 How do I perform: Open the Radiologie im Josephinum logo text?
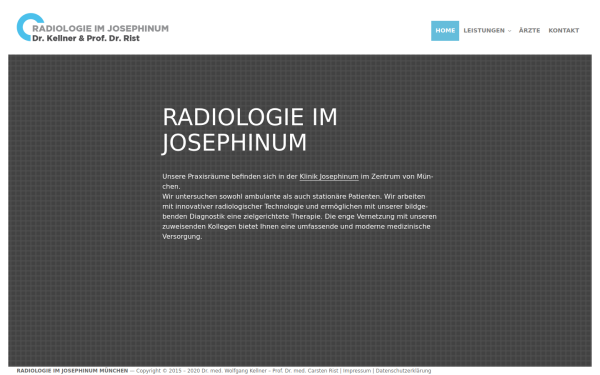(x=100, y=29)
